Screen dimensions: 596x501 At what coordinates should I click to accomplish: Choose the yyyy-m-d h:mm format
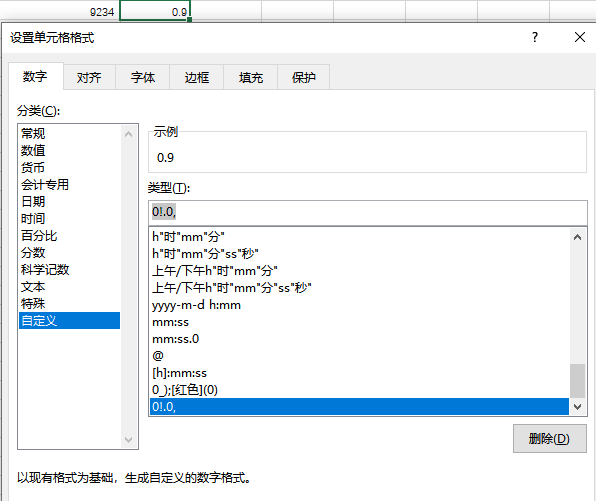click(360, 305)
